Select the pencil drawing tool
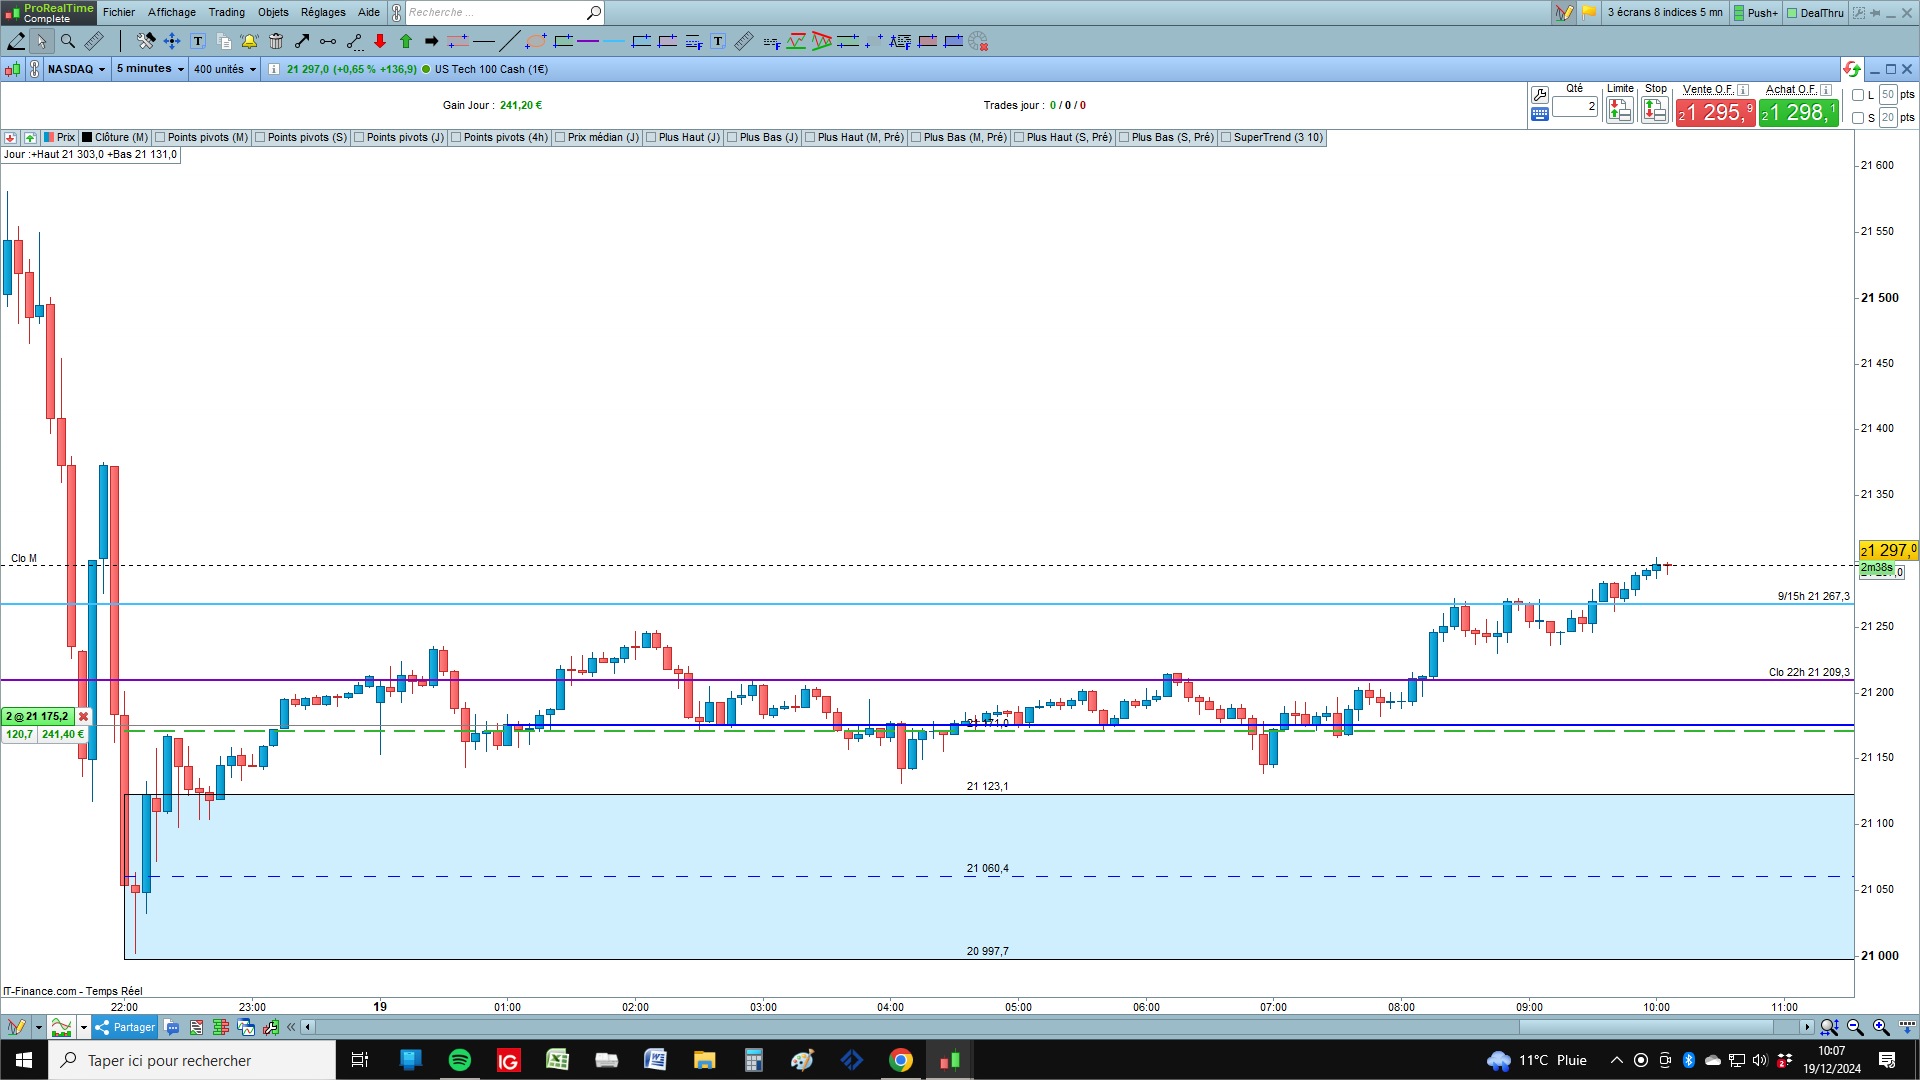Viewport: 1920px width, 1080px height. pos(16,41)
